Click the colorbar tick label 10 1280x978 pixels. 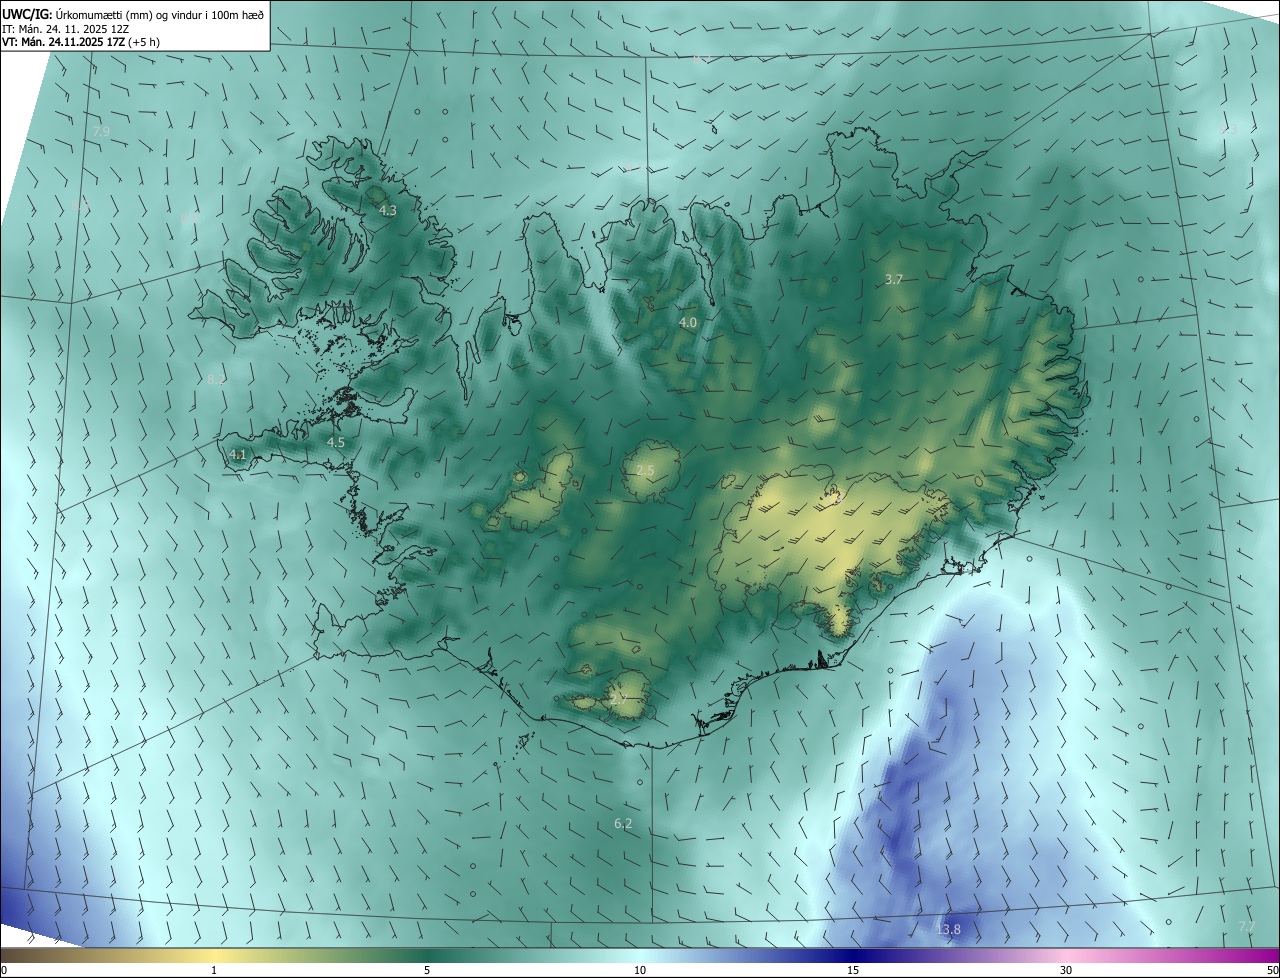pyautogui.click(x=640, y=971)
